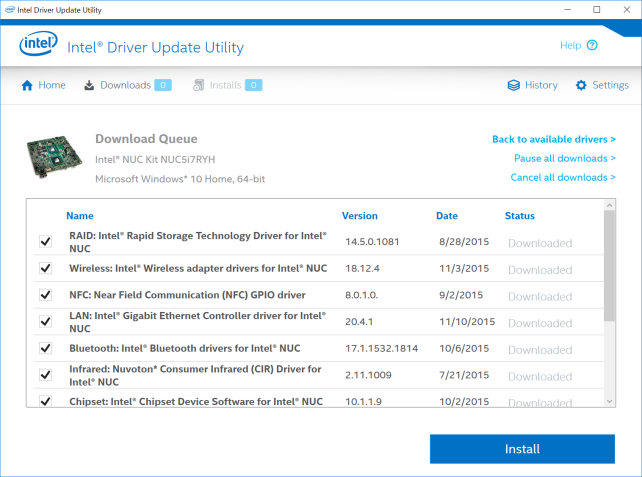
Task: Open the Settings section
Action: tap(602, 85)
